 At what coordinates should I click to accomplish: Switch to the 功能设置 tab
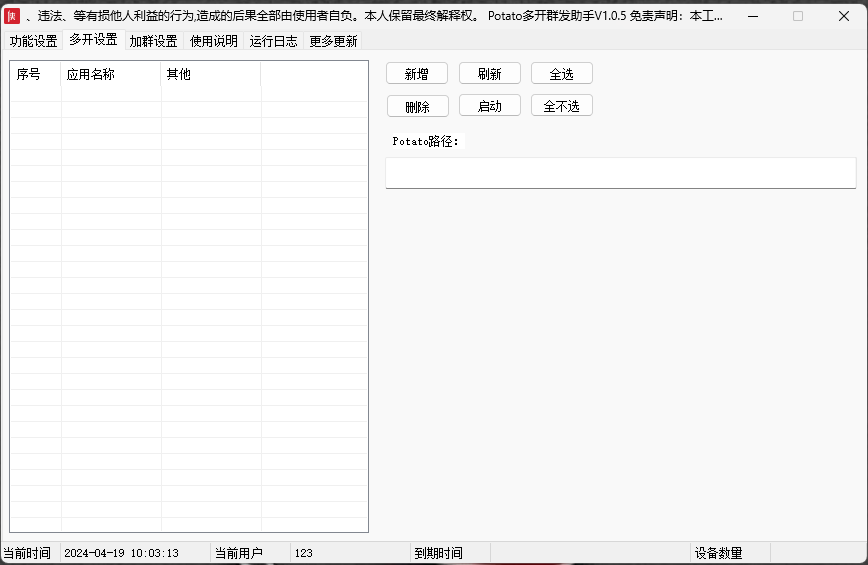tap(33, 41)
